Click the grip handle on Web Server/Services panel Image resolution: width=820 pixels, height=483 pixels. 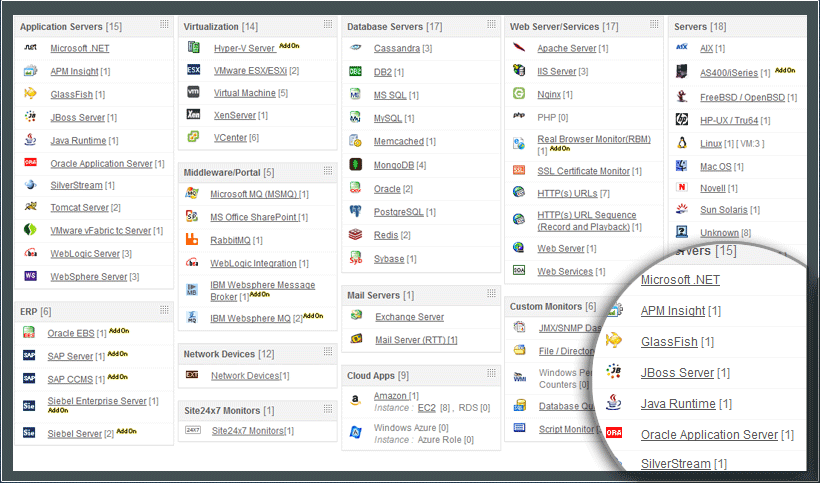(x=654, y=25)
